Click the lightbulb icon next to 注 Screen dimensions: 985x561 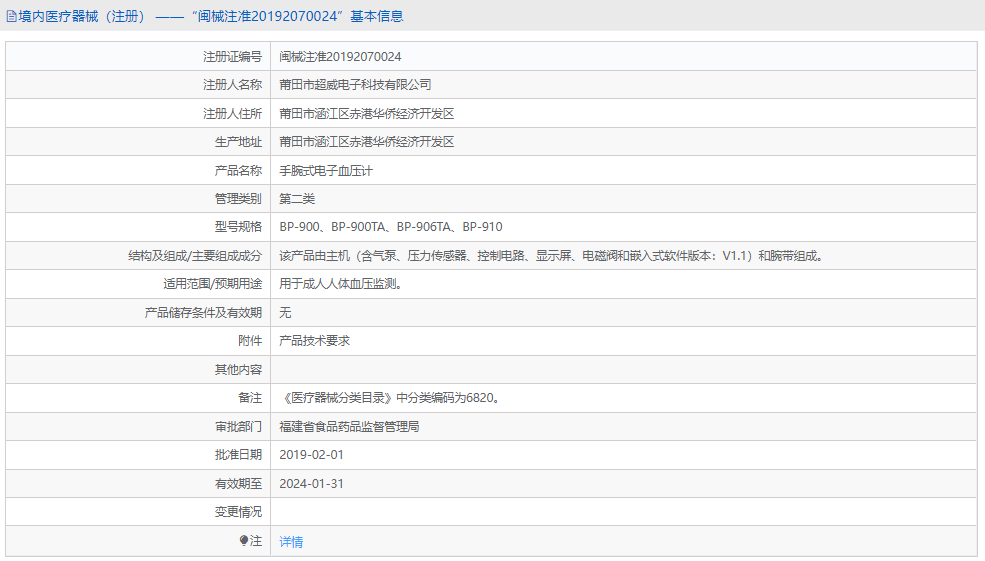(243, 541)
